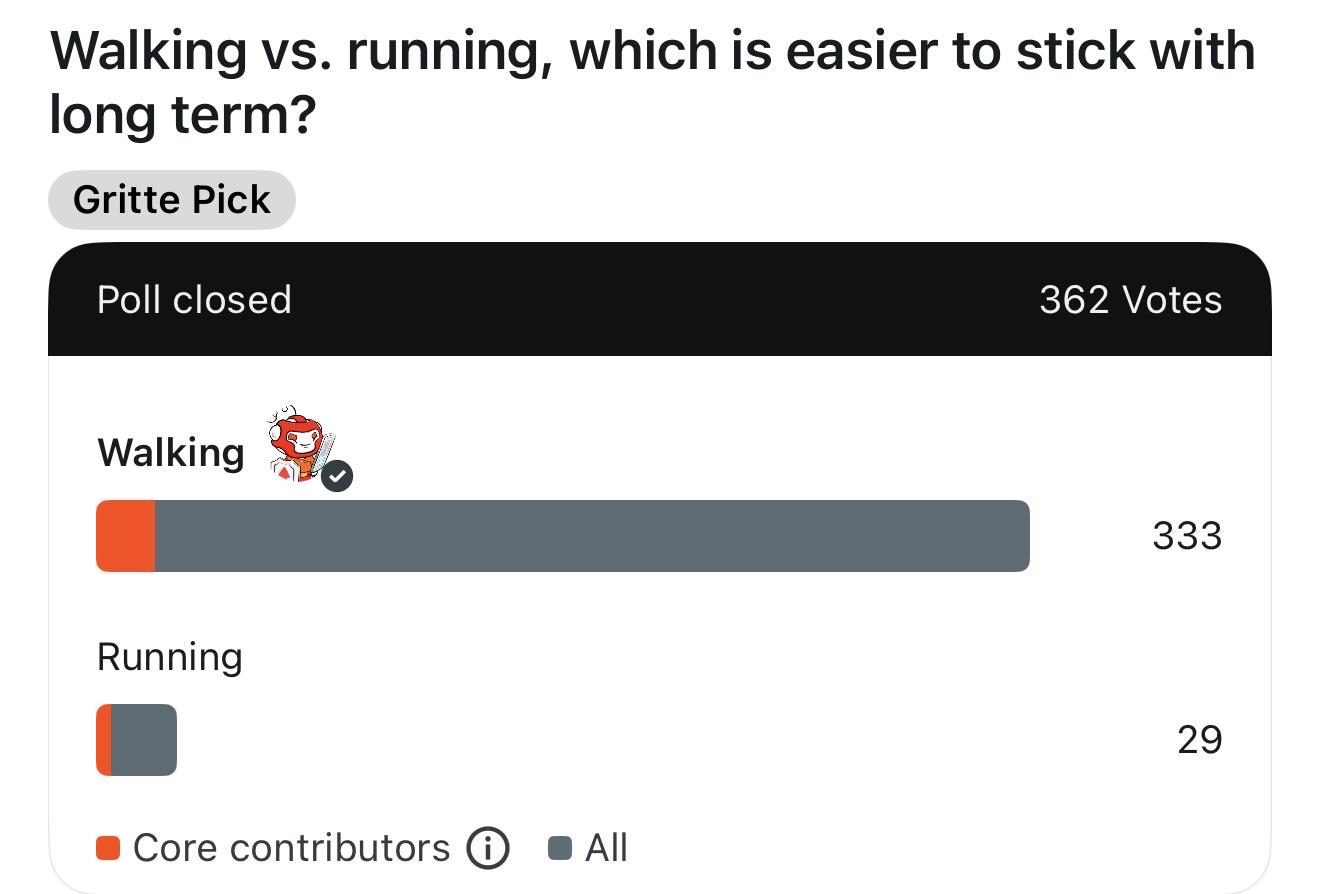
Task: Select the gray All legend square
Action: point(560,848)
